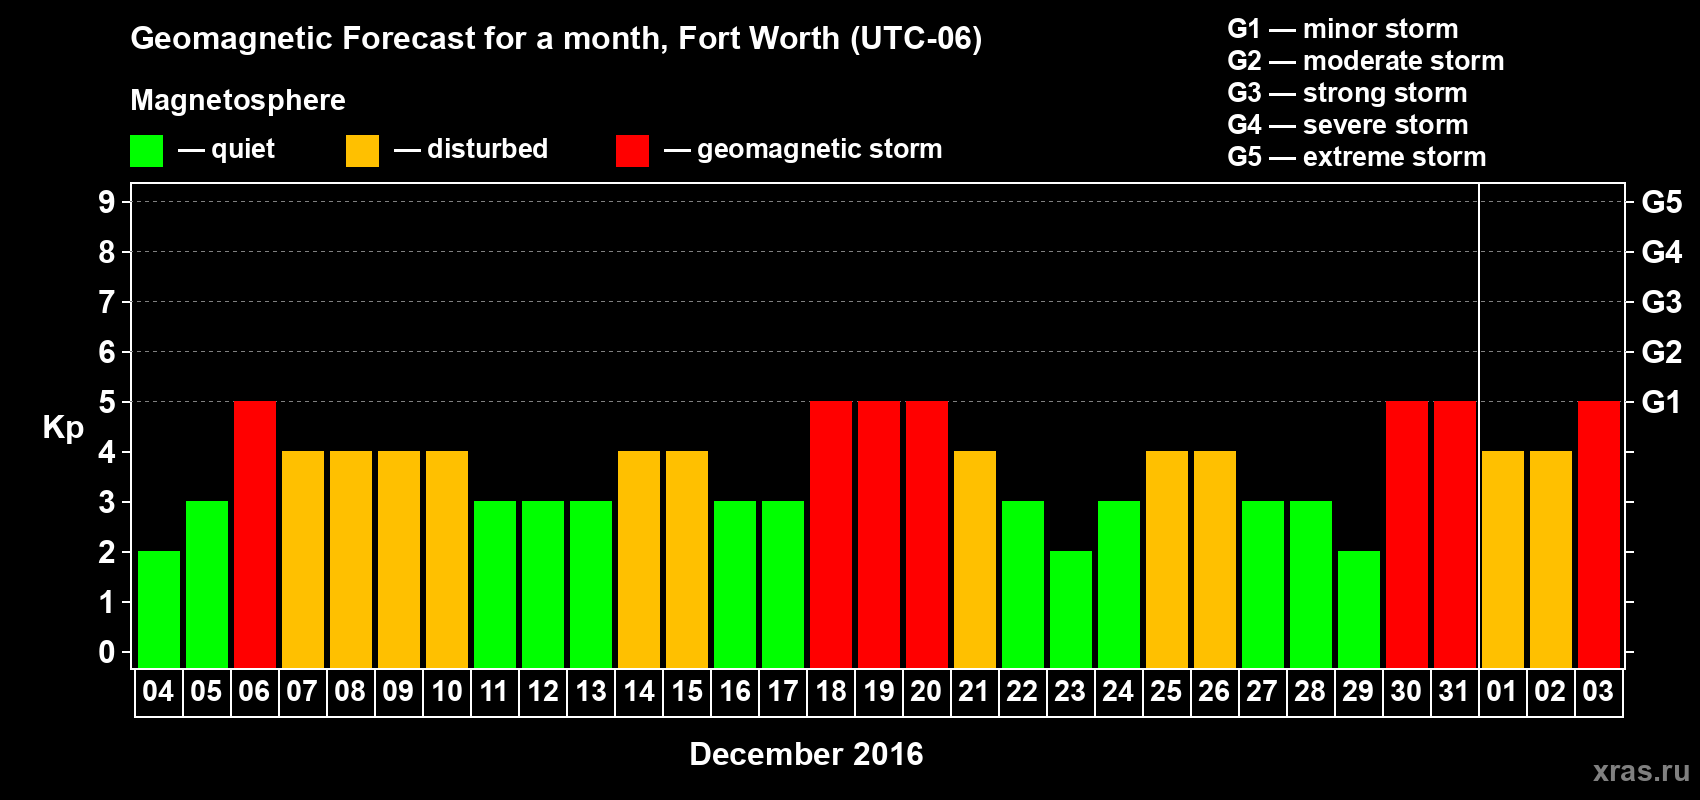
Task: Click the Kp value '0' on the left axis
Action: click(107, 652)
